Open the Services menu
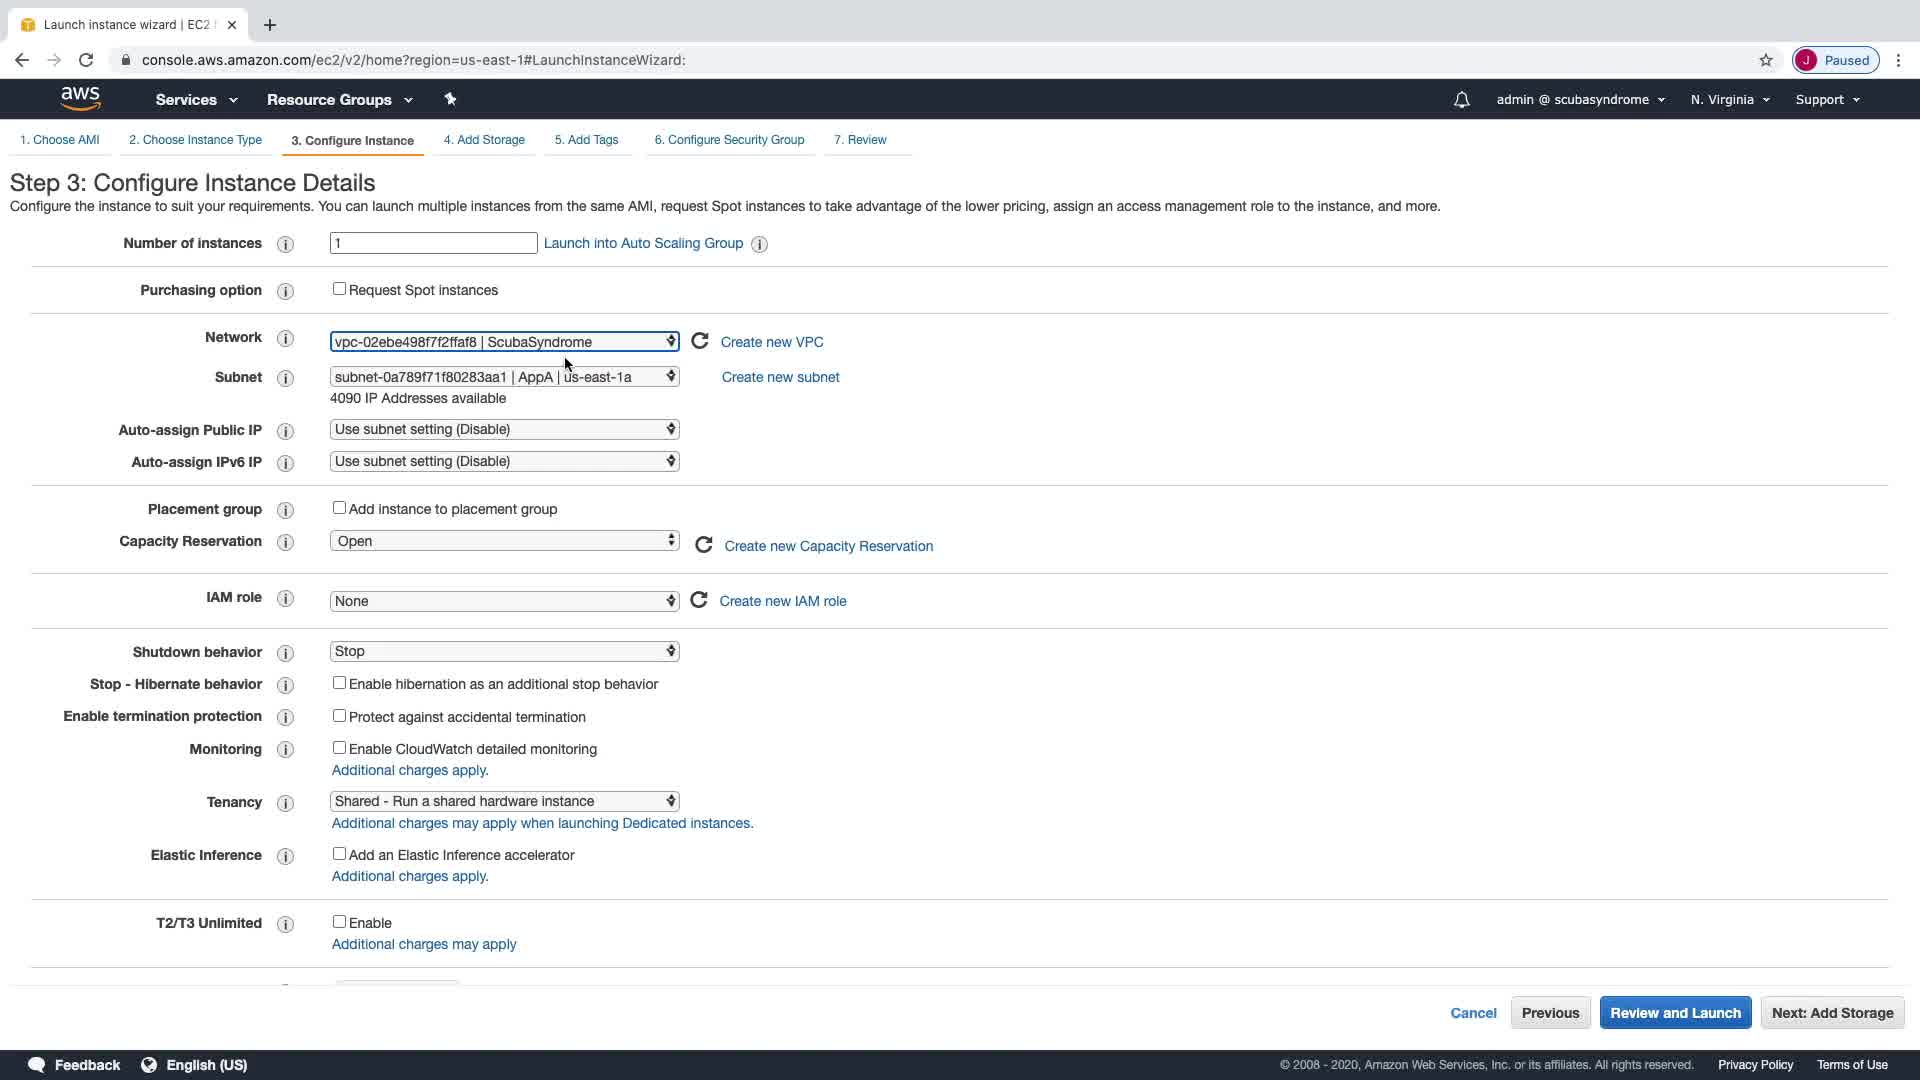Viewport: 1920px width, 1080px height. [x=196, y=100]
